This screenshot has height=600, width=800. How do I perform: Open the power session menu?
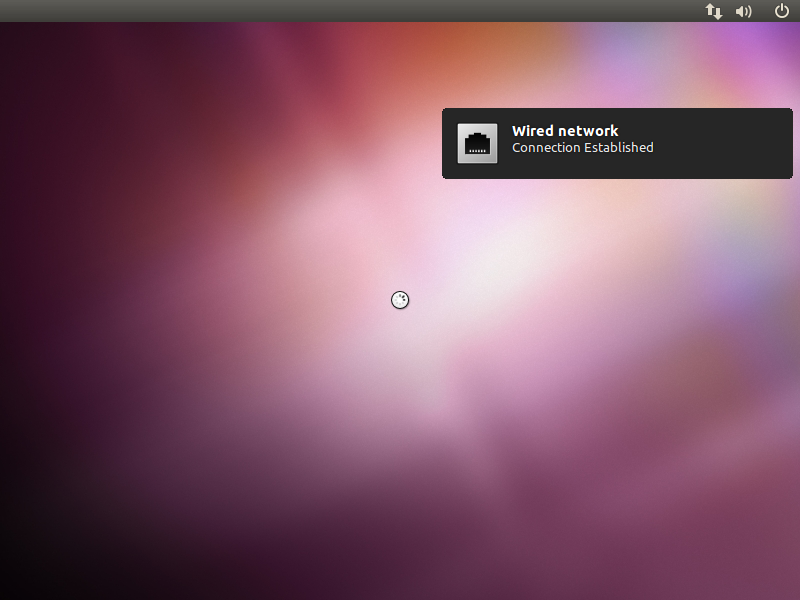click(x=782, y=11)
